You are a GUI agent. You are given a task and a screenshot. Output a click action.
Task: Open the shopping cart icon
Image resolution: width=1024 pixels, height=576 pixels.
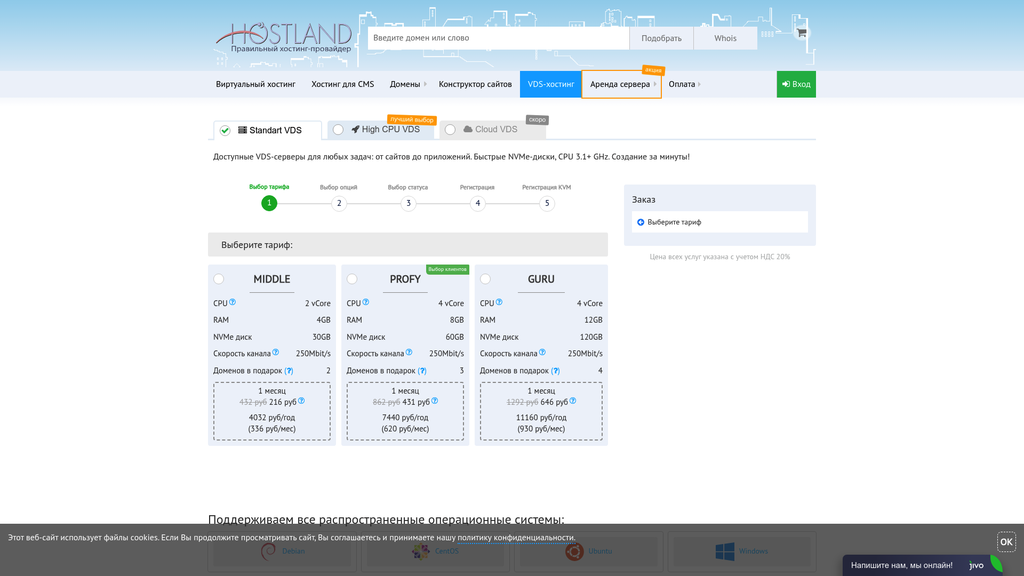[x=801, y=33]
